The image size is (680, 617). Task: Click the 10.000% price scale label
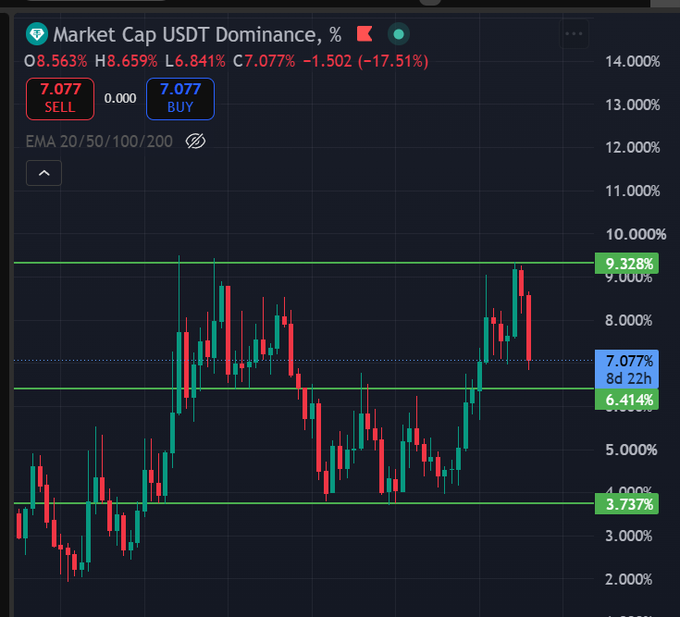point(636,235)
